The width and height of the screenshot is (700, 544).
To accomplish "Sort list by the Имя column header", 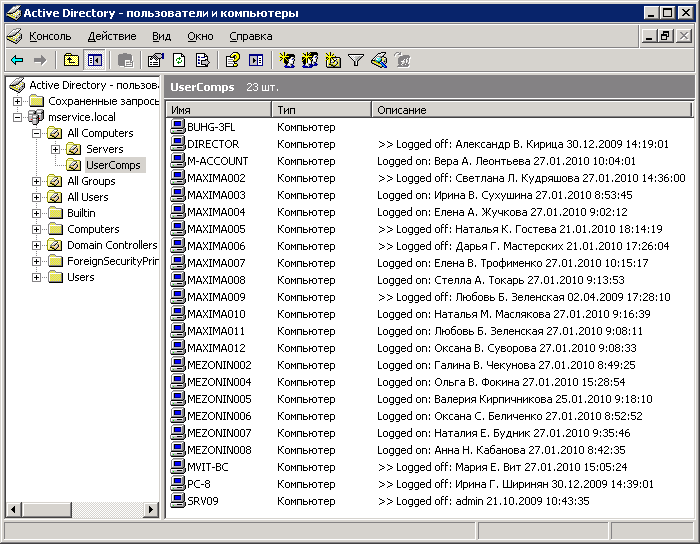I will click(218, 109).
